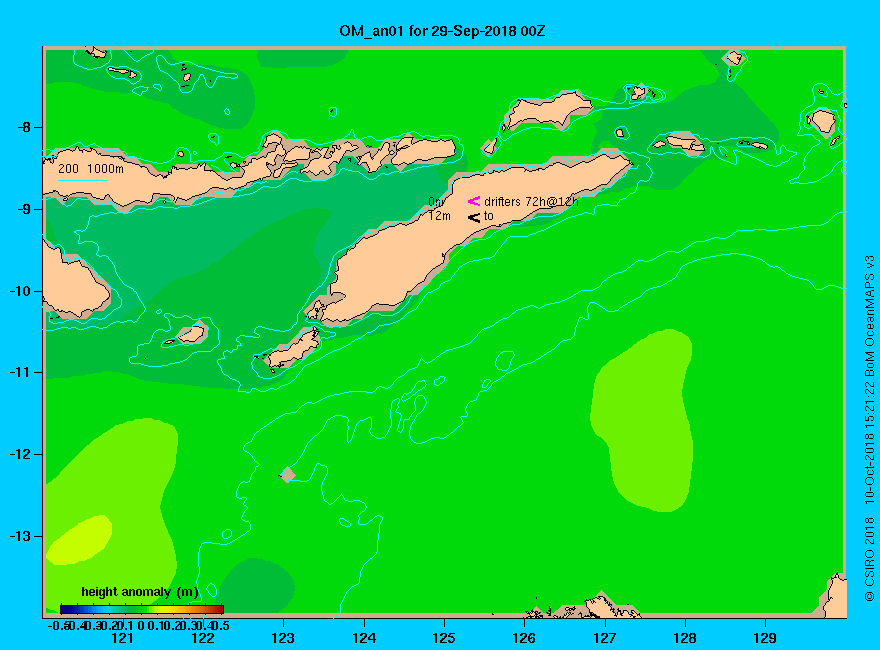Click the latitude label -13

point(20,536)
